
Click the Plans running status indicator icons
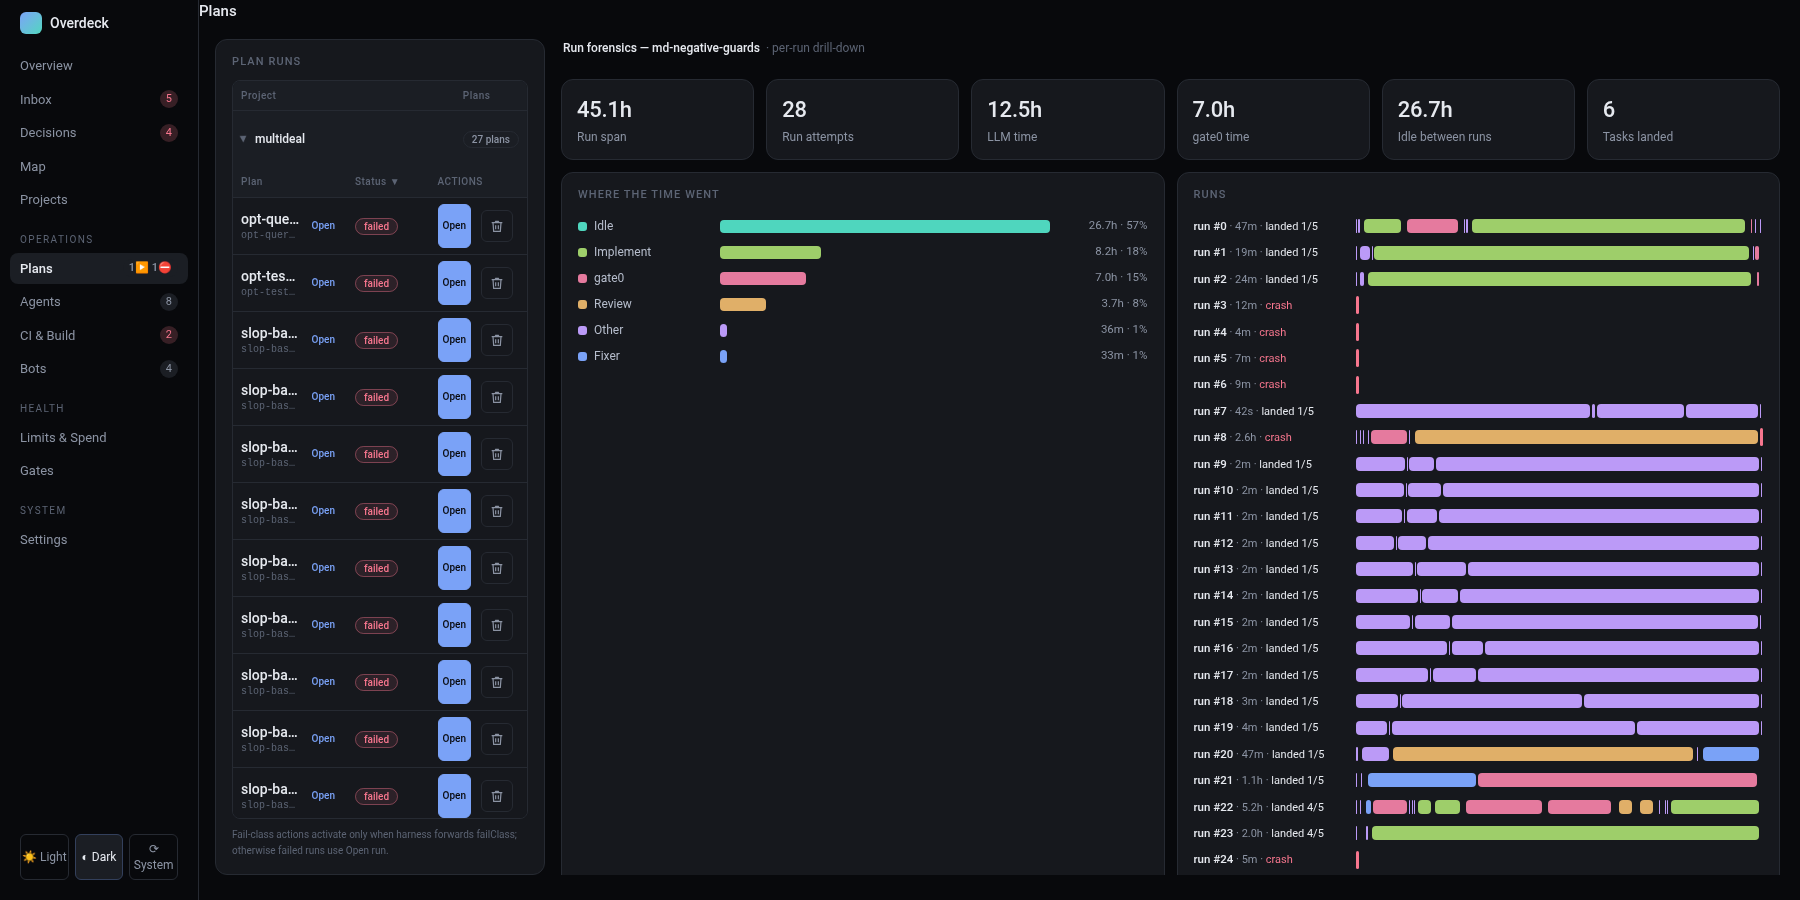(x=150, y=268)
